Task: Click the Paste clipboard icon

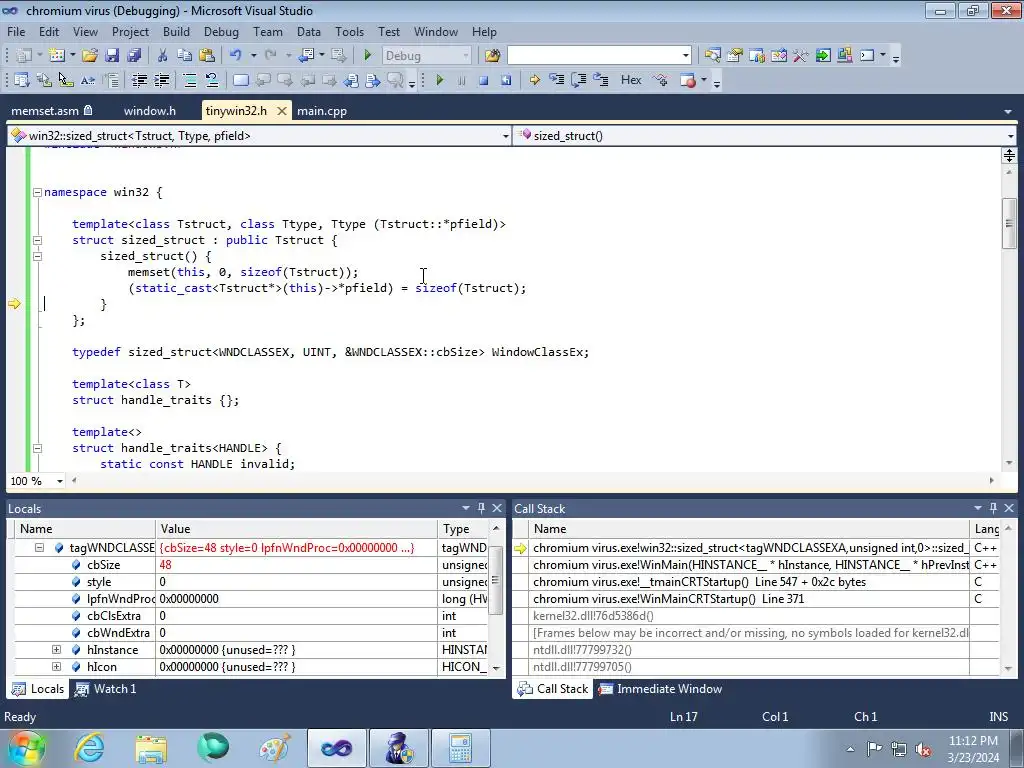Action: click(x=207, y=56)
